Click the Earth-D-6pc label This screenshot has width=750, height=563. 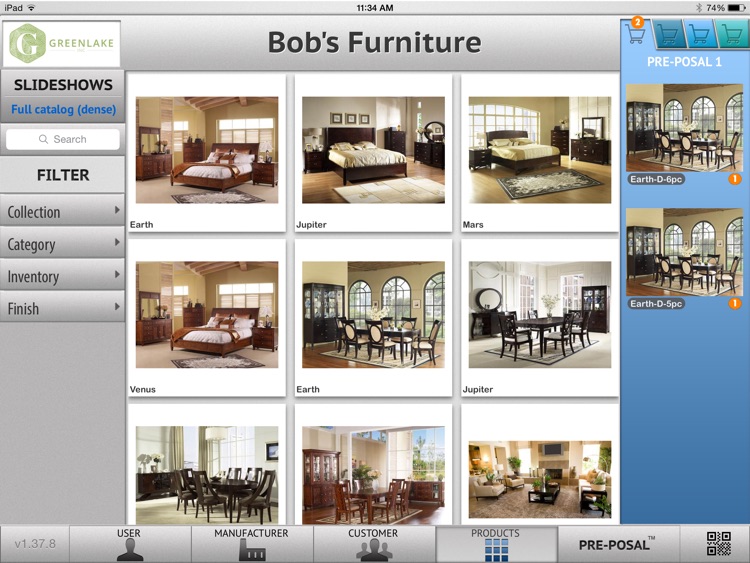(656, 179)
